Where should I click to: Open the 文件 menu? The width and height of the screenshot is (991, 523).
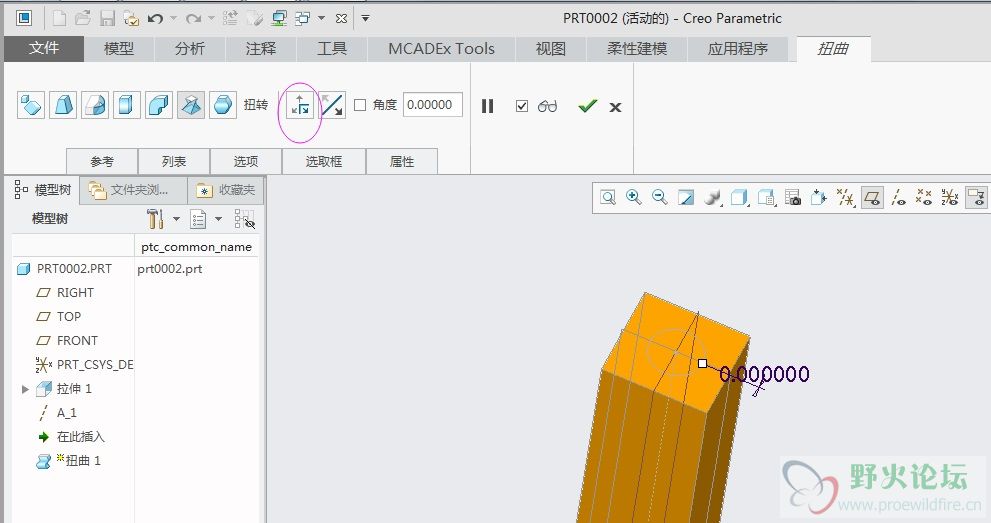(44, 49)
